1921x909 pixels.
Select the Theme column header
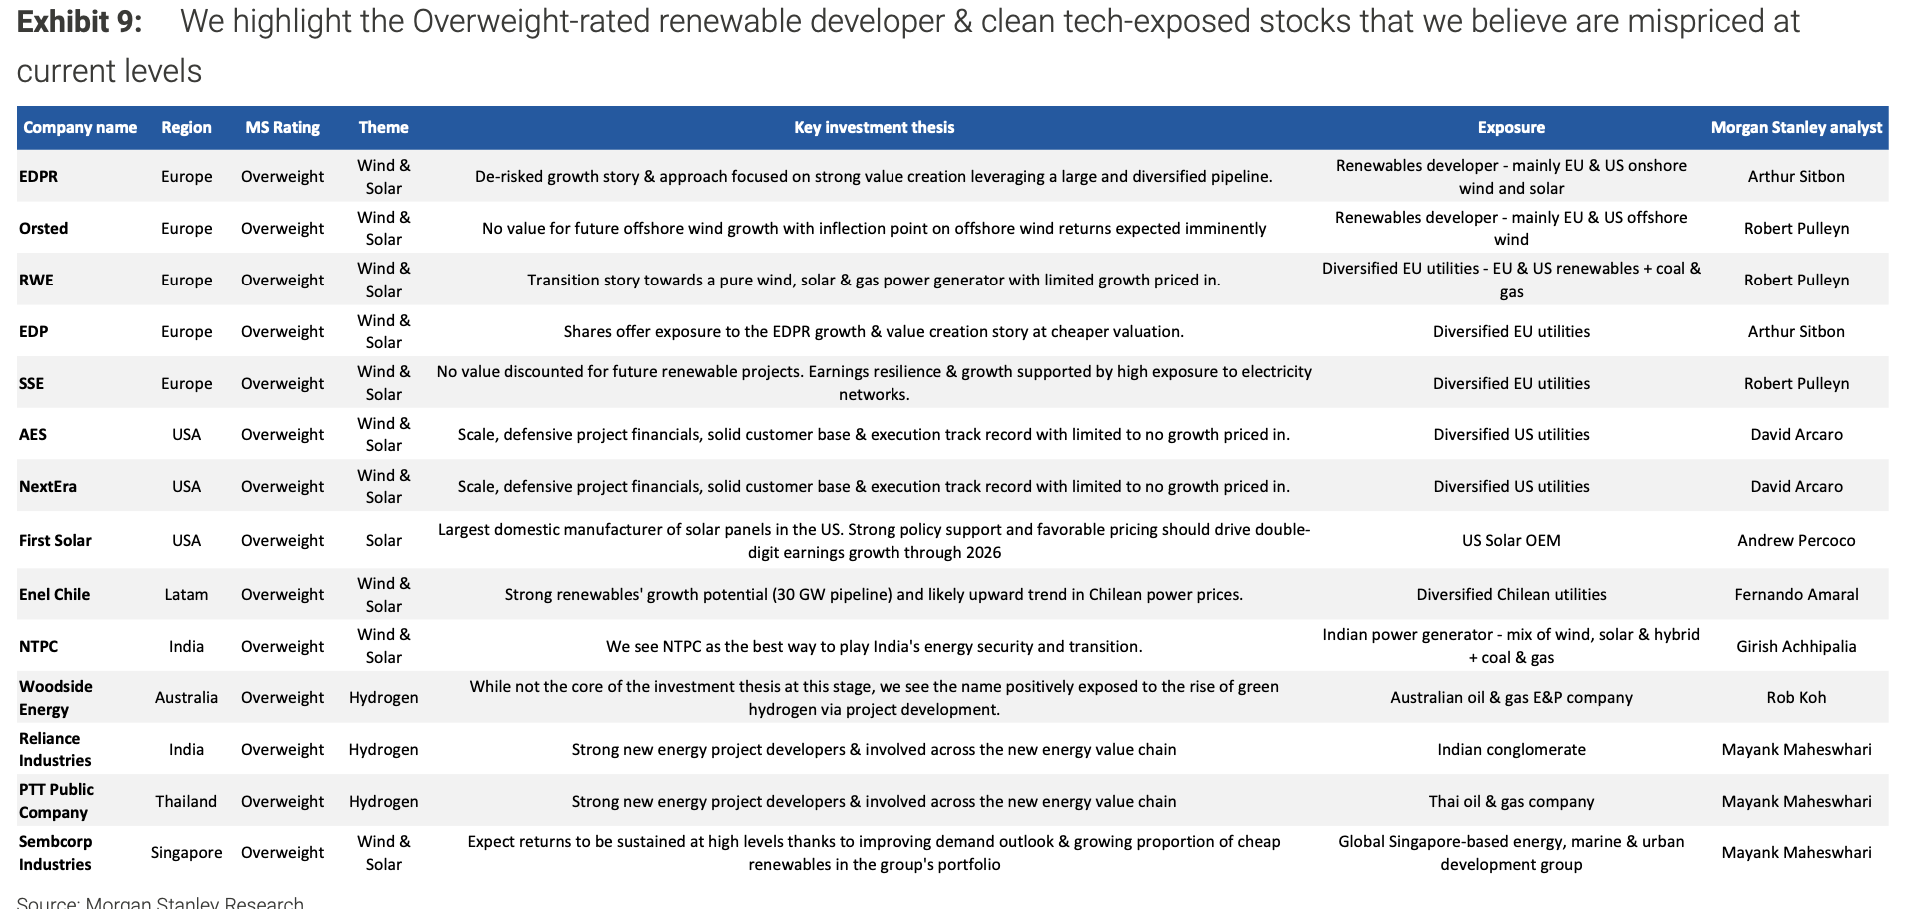[383, 127]
